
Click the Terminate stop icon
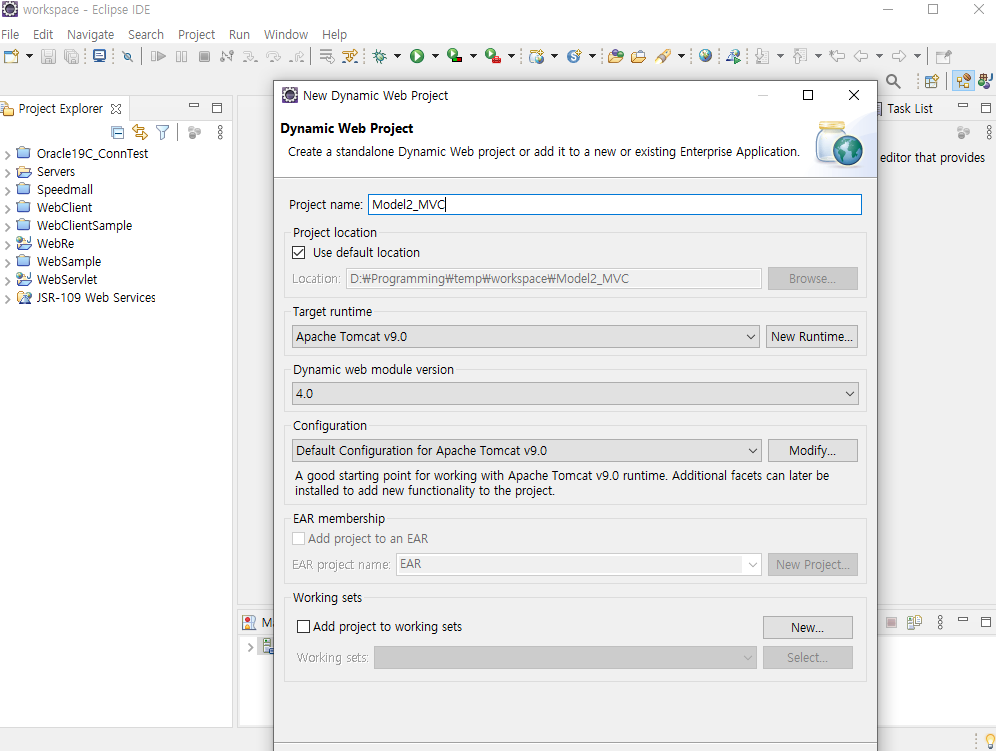click(x=205, y=57)
